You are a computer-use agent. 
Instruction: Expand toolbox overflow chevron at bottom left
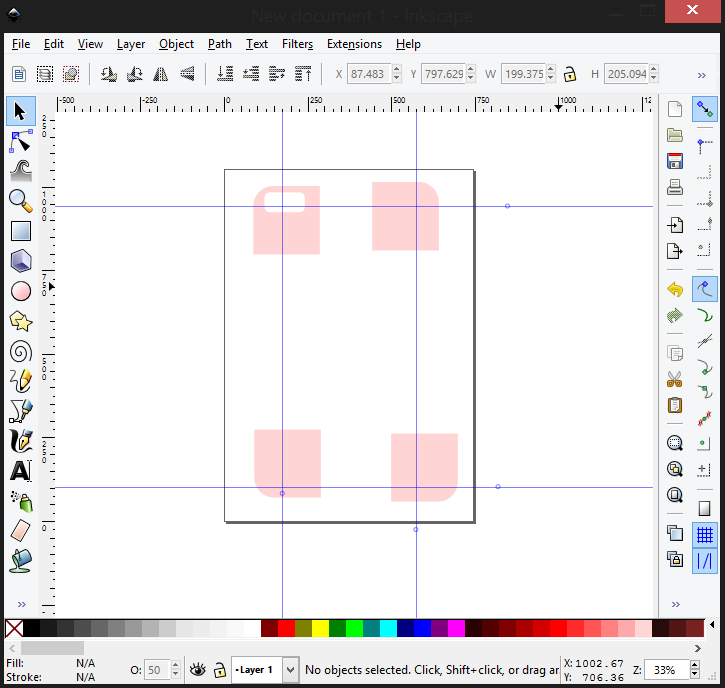pos(21,604)
